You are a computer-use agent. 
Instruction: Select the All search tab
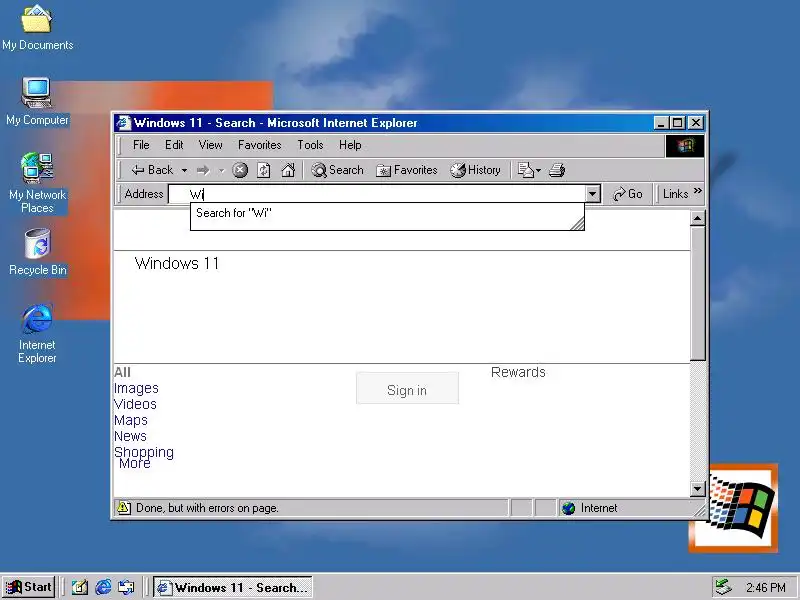122,372
